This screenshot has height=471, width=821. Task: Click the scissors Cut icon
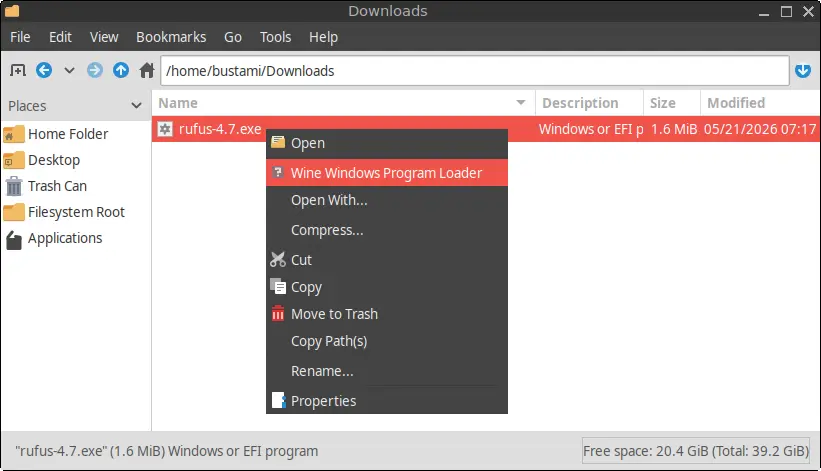(278, 259)
